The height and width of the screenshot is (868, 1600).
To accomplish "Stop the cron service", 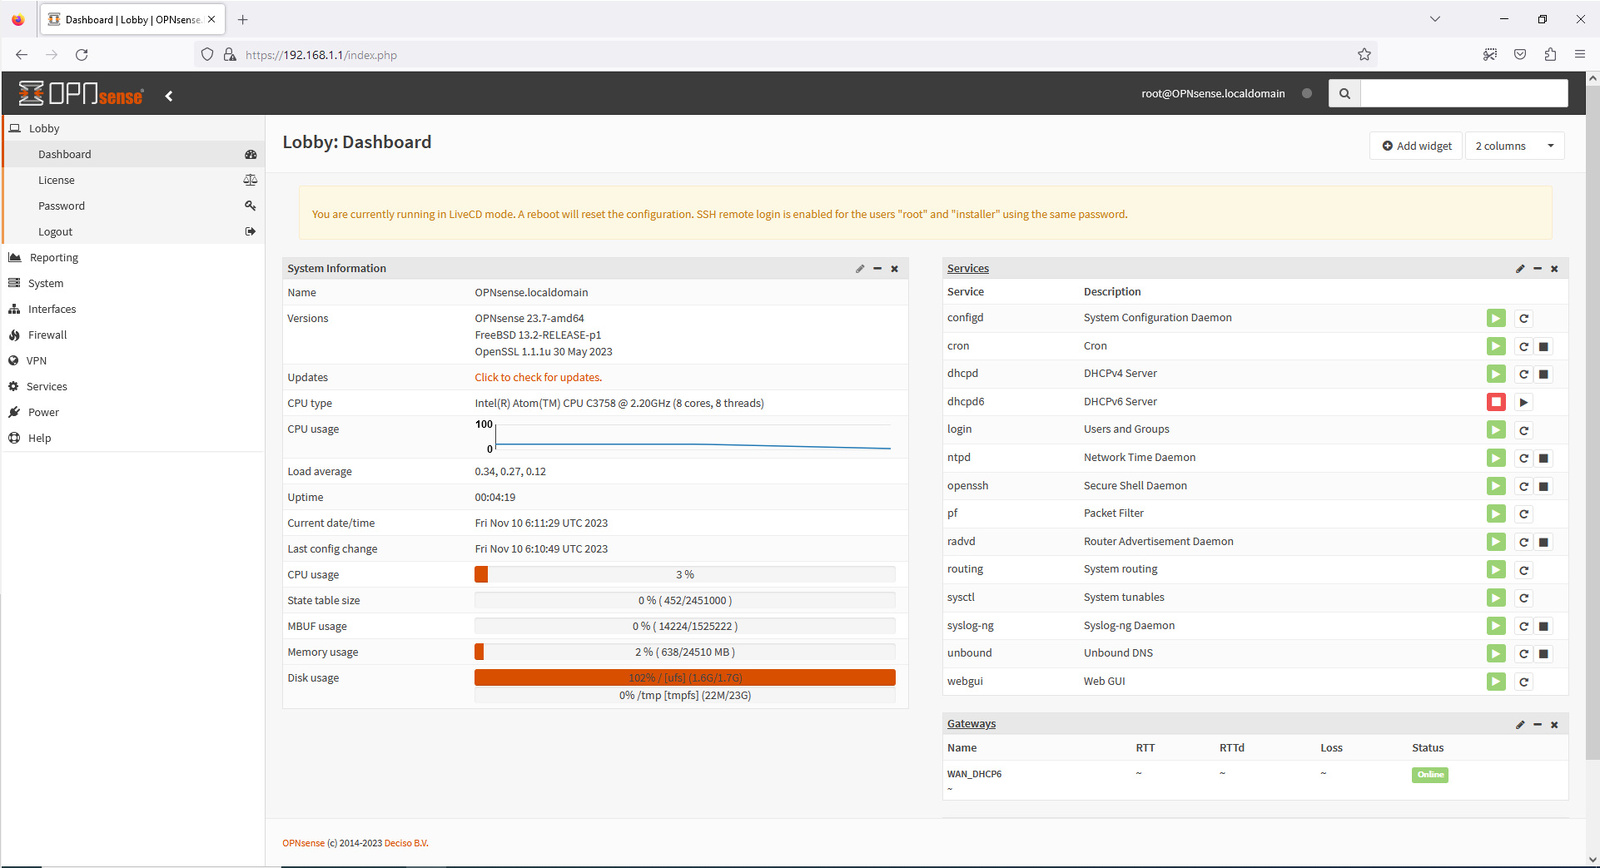I will click(1544, 346).
